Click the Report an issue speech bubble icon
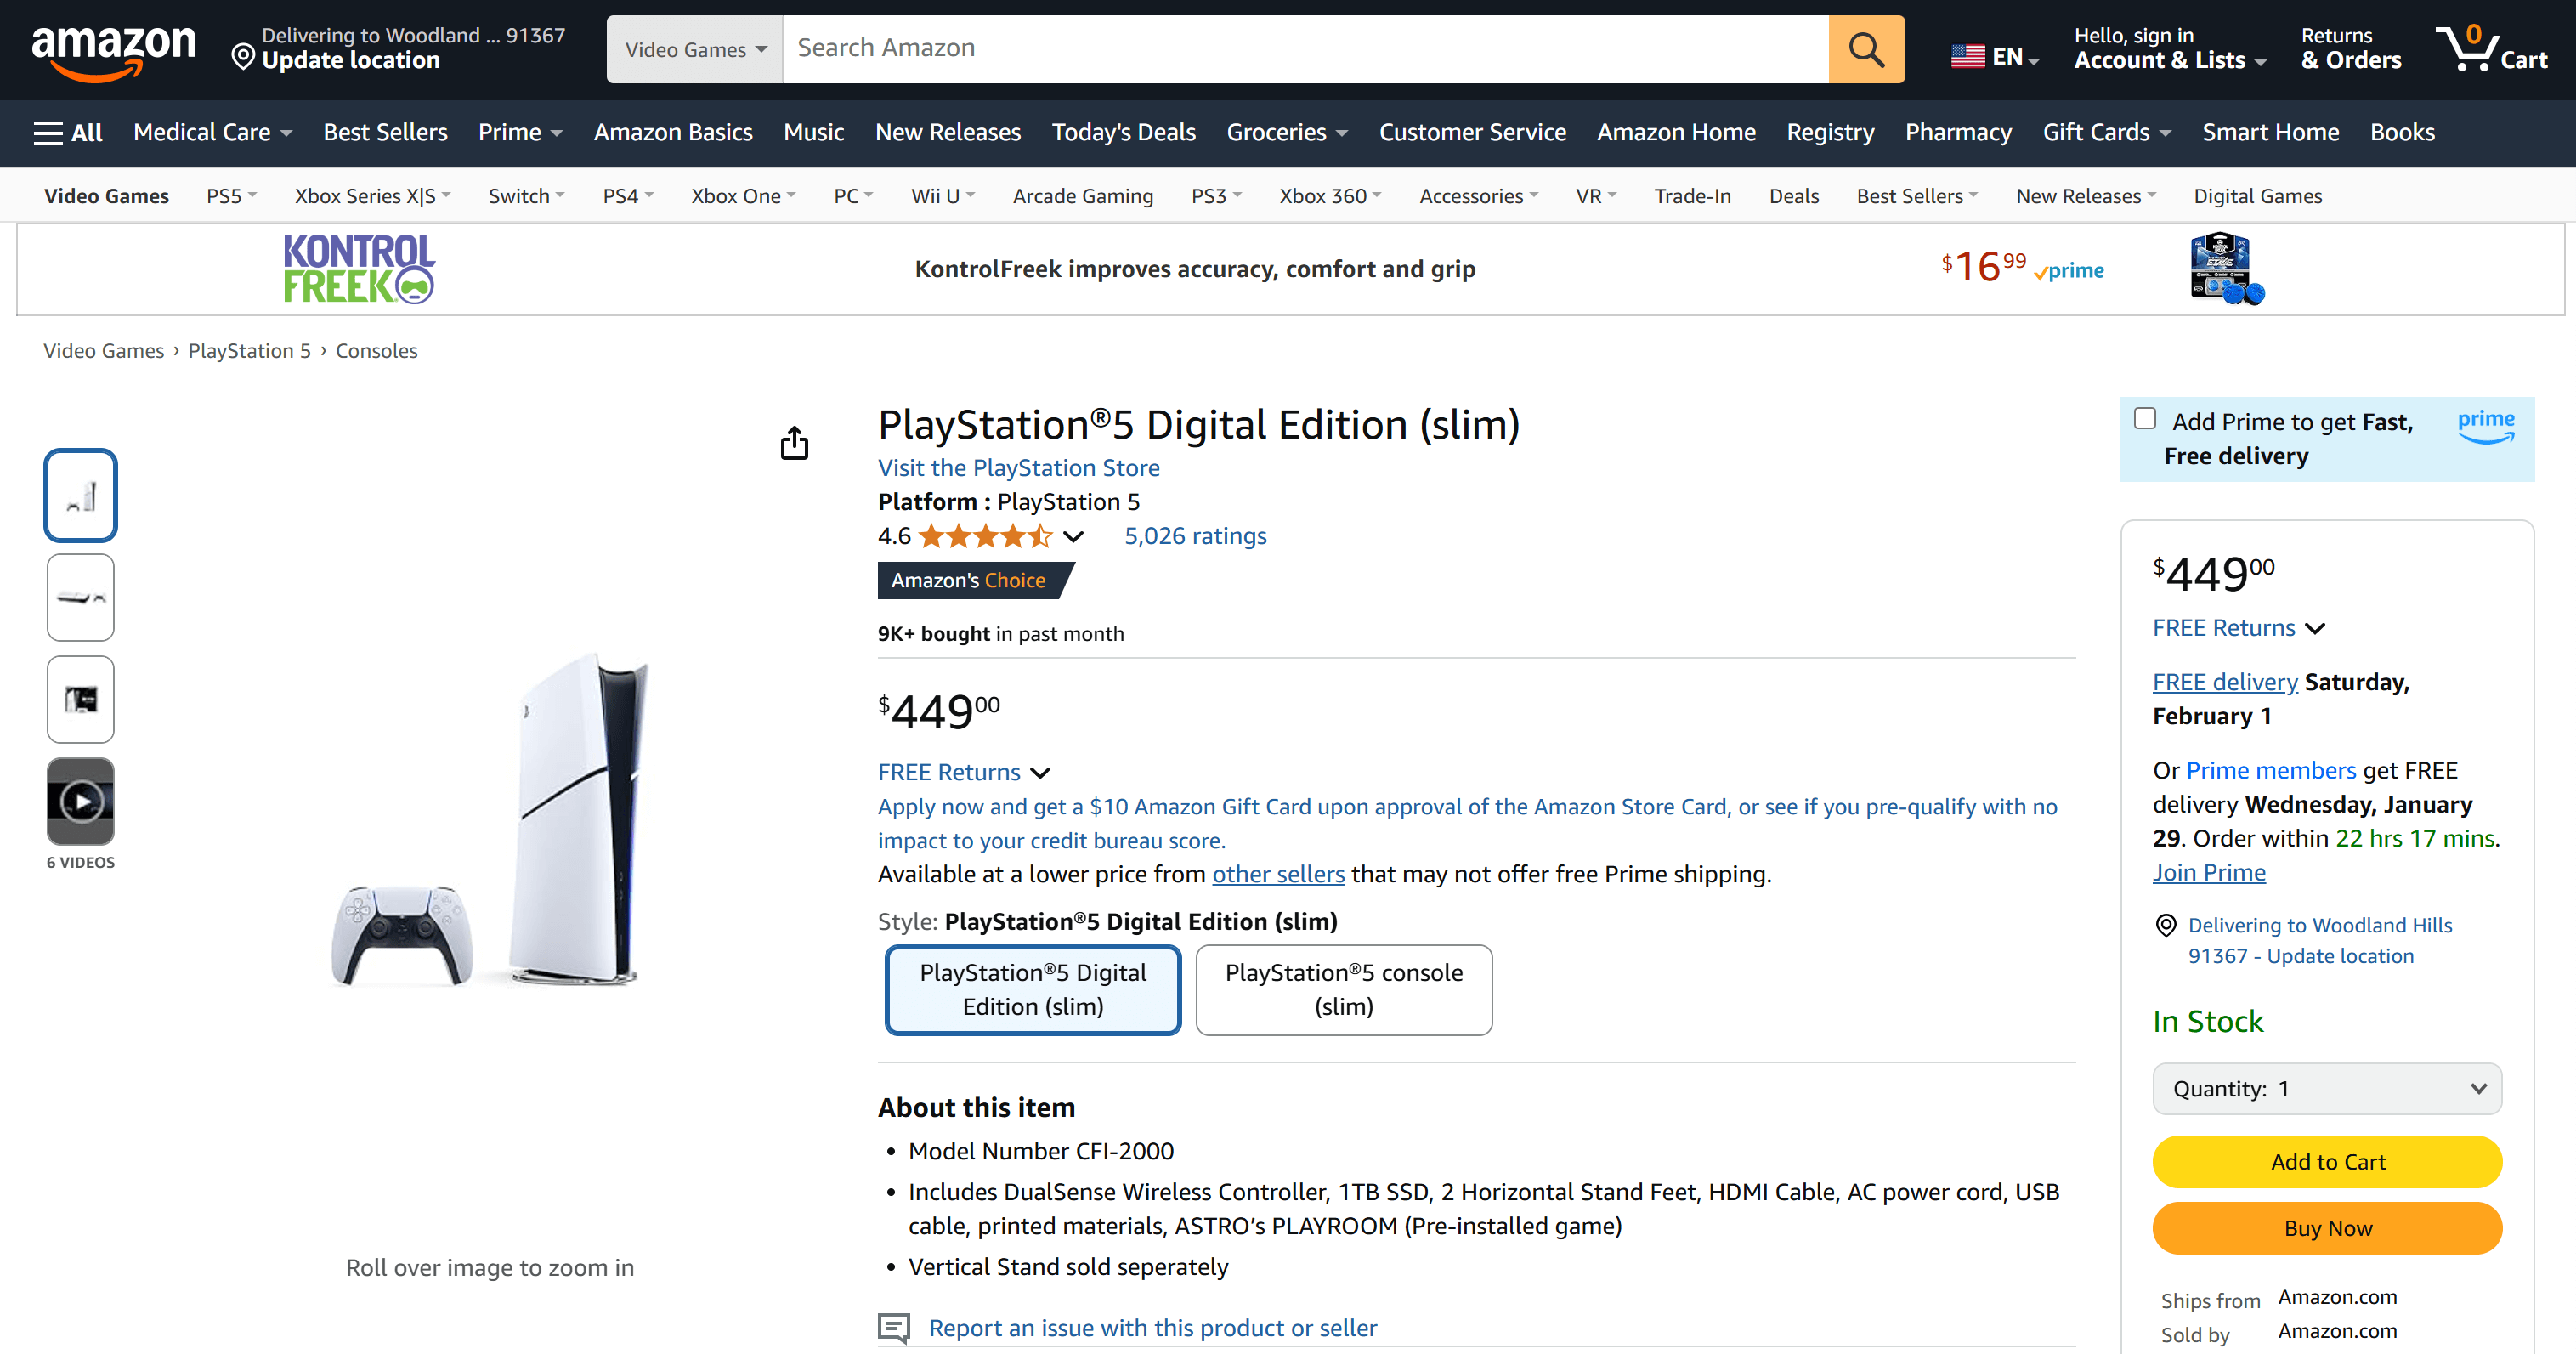This screenshot has width=2576, height=1354. (893, 1328)
